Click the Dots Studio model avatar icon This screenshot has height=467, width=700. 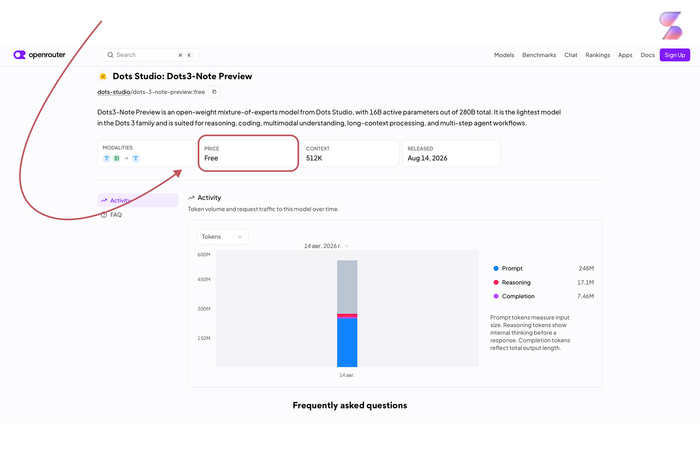[103, 76]
